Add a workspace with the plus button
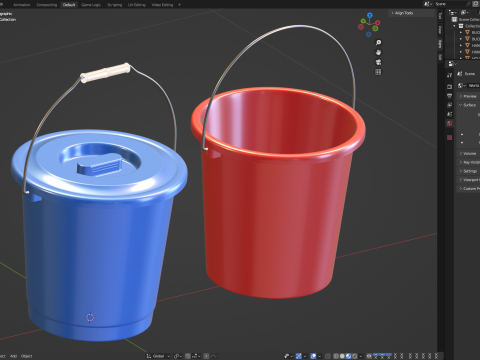Viewport: 480px width, 360px height. click(x=179, y=5)
